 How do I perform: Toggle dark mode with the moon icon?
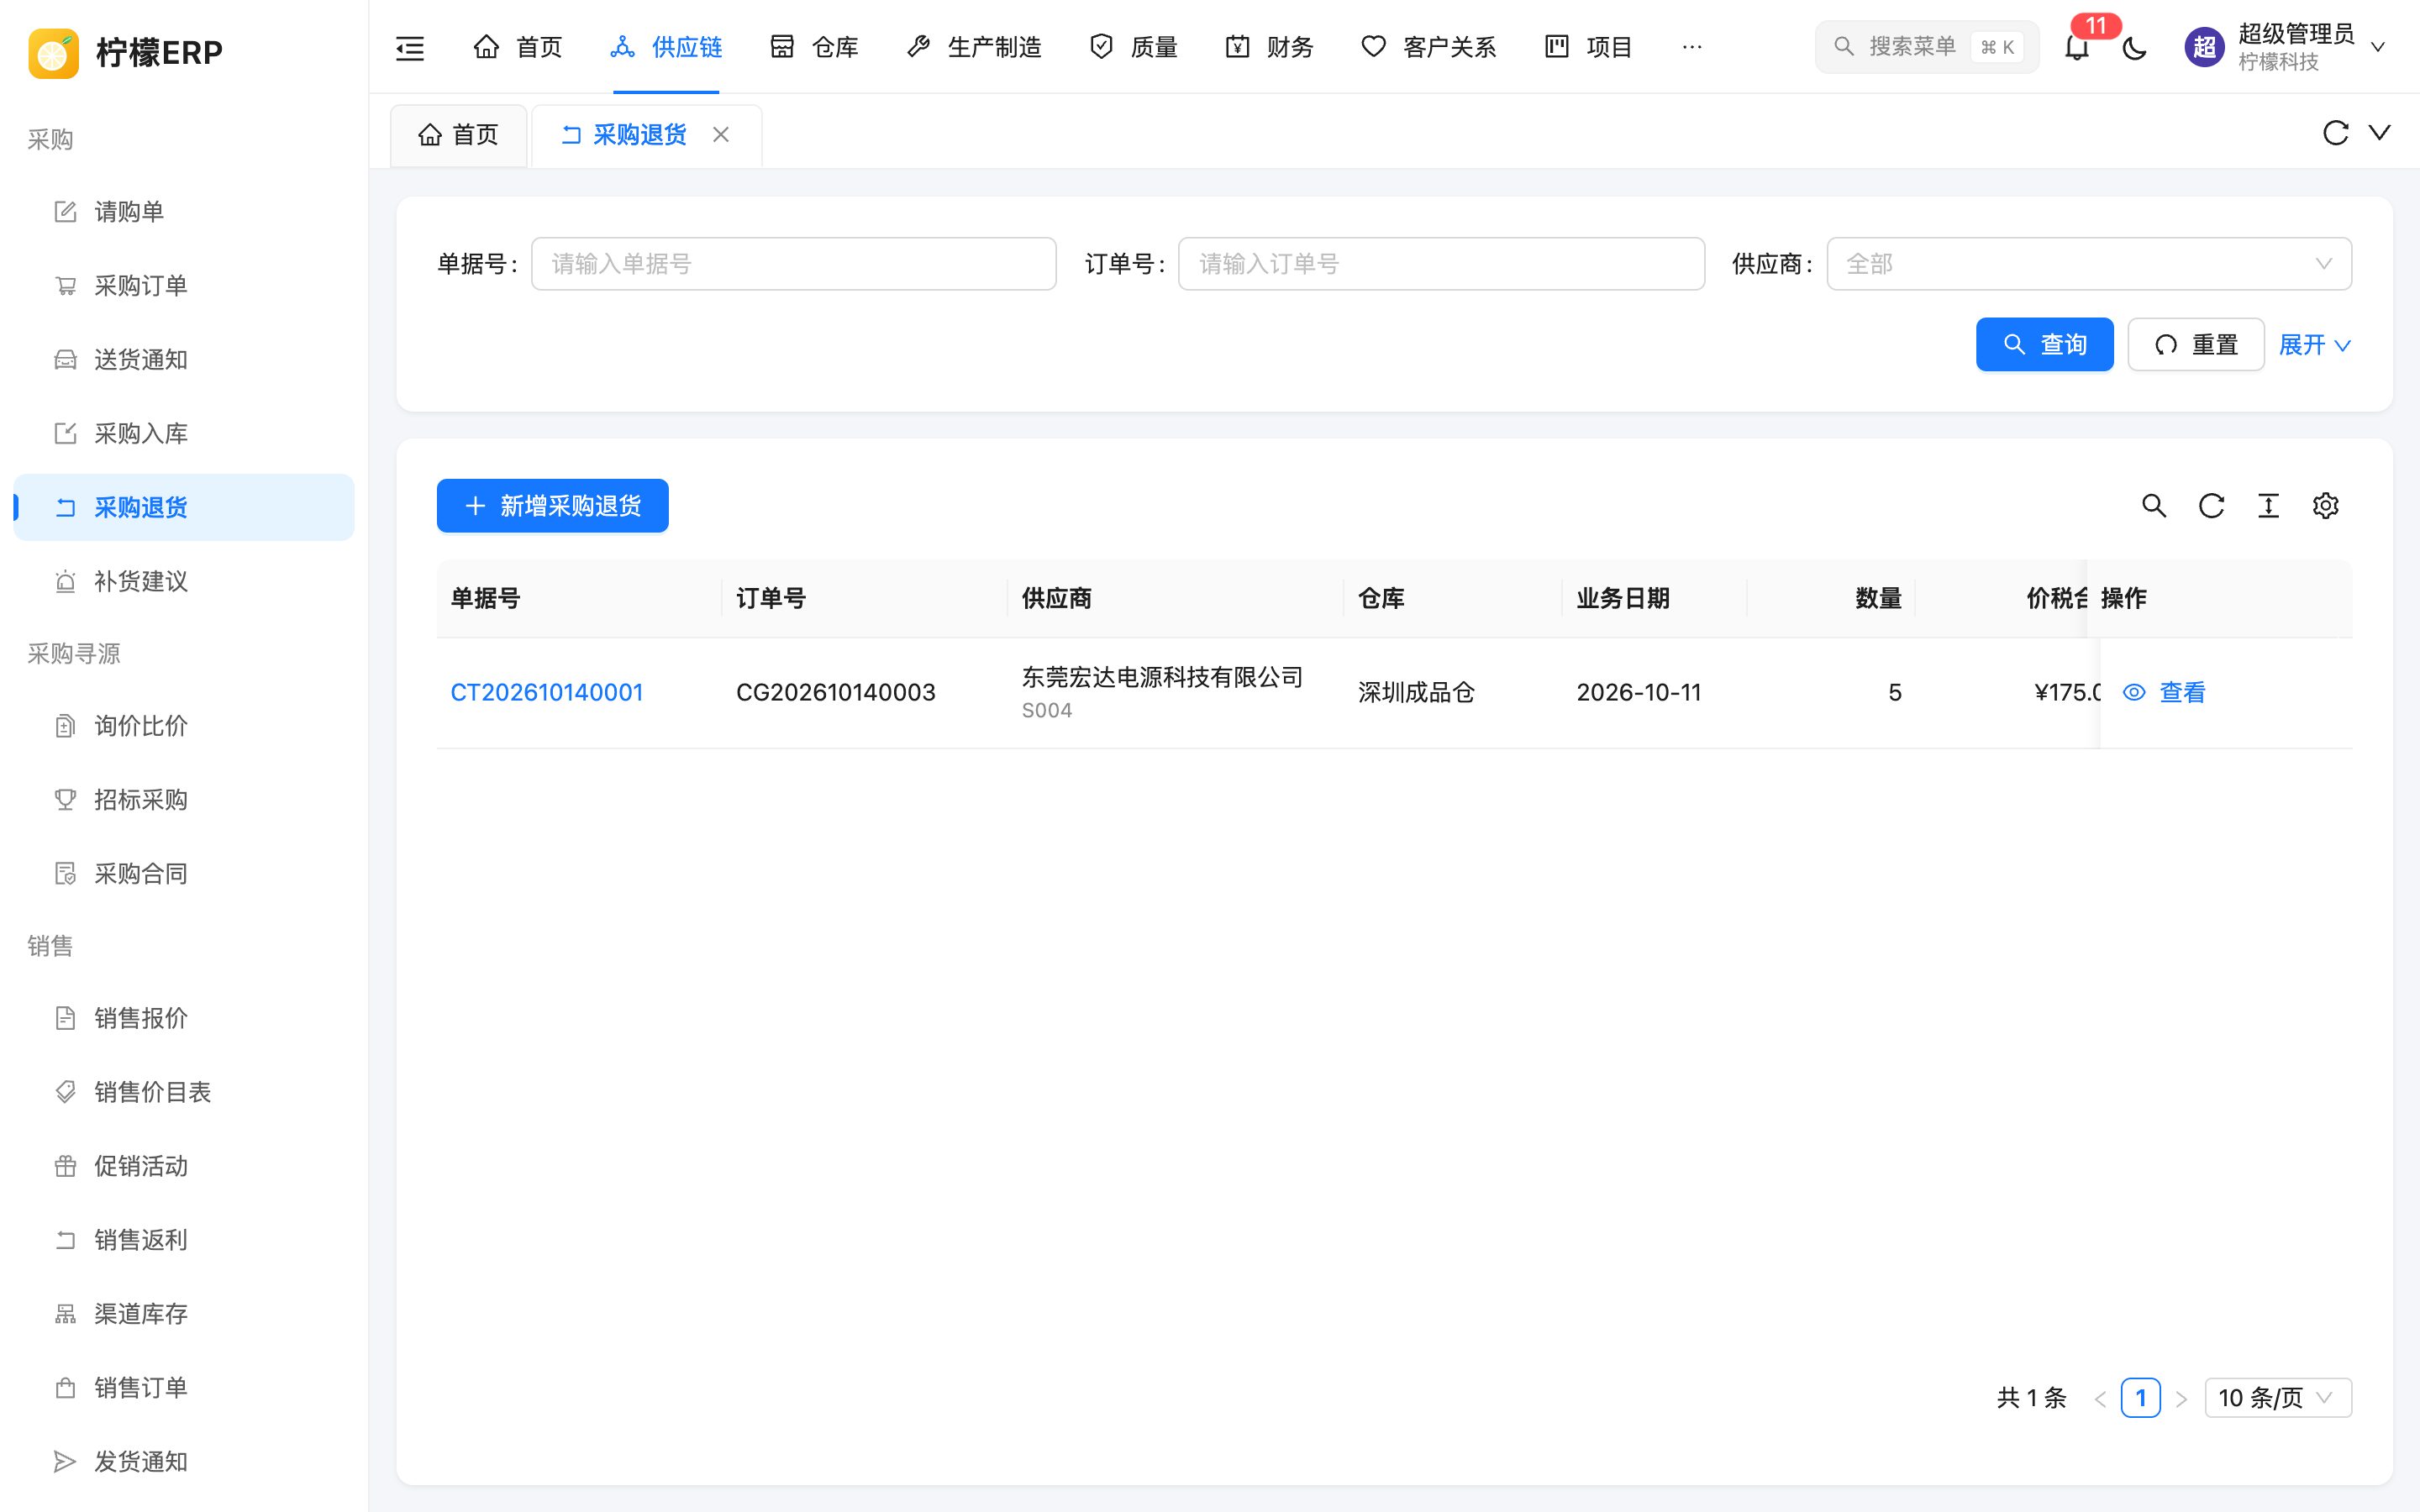coord(2134,47)
